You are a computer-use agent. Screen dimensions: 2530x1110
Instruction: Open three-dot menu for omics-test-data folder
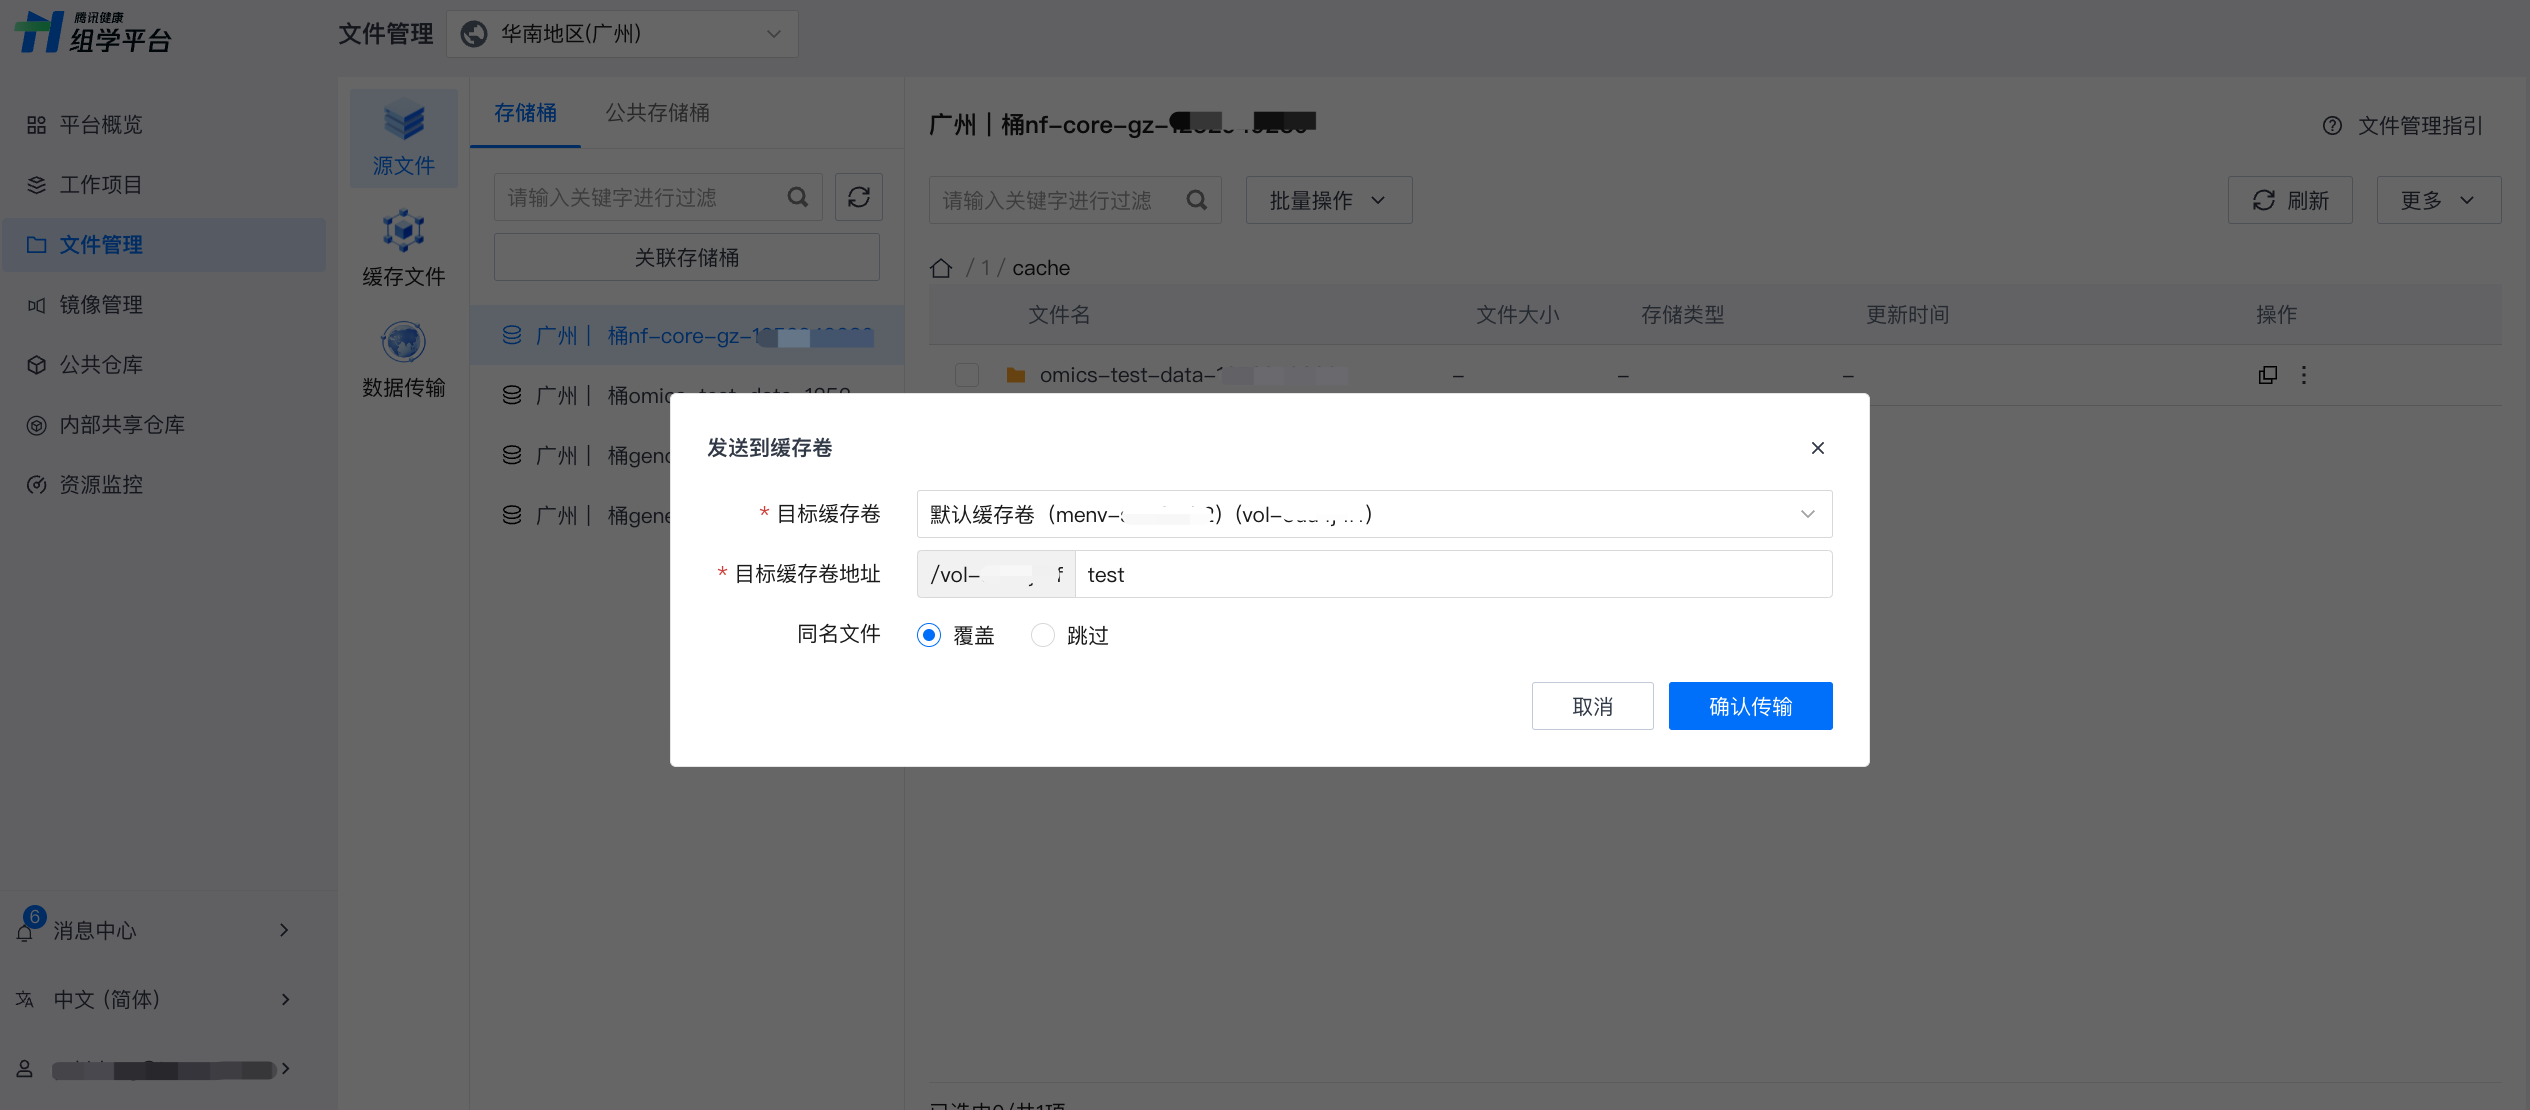point(2304,375)
